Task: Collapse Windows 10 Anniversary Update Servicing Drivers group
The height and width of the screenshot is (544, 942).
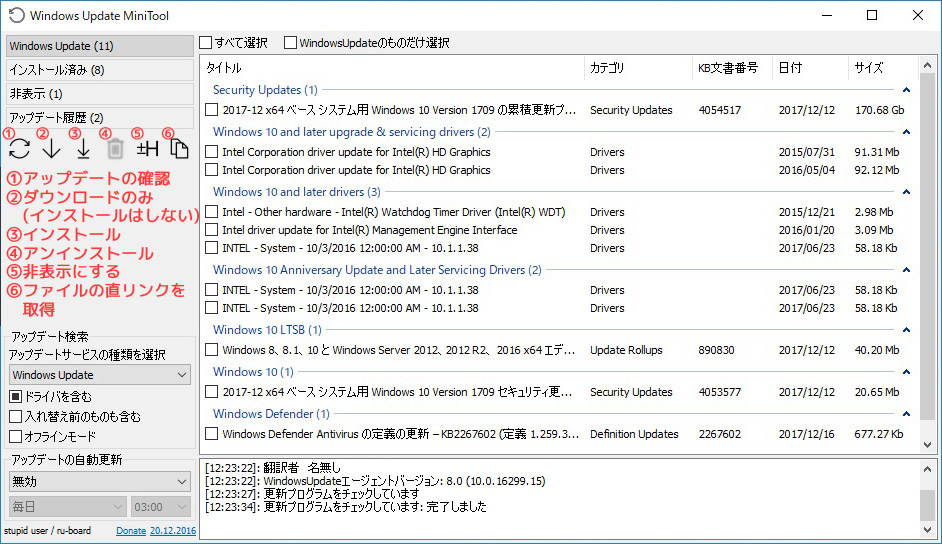Action: pos(906,270)
